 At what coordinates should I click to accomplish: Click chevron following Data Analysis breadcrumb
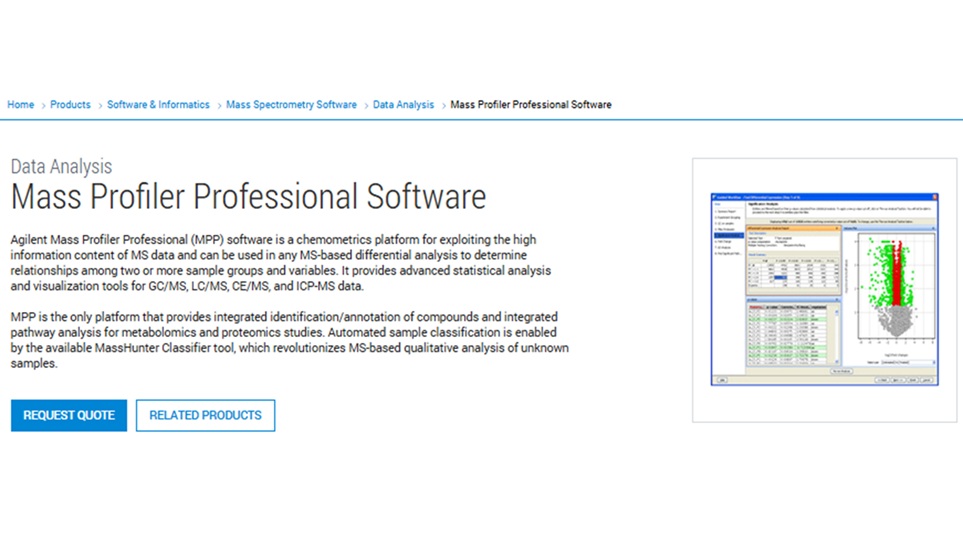[x=443, y=106]
